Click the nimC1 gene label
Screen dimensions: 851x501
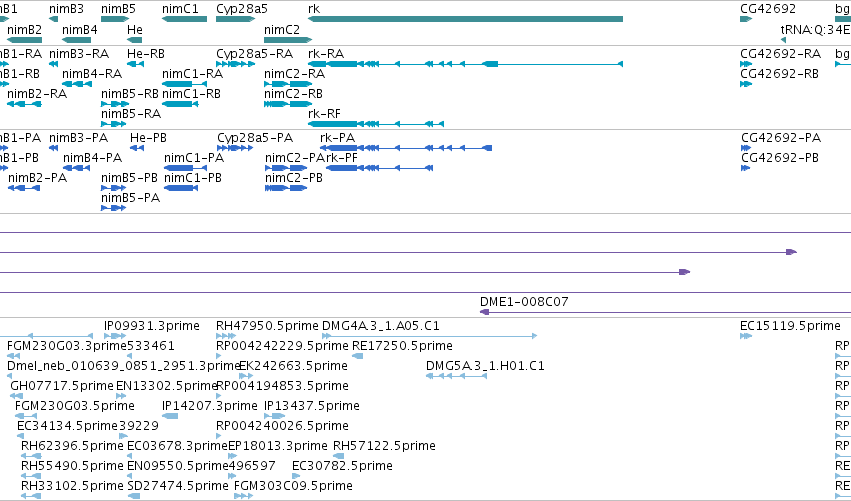coord(180,9)
